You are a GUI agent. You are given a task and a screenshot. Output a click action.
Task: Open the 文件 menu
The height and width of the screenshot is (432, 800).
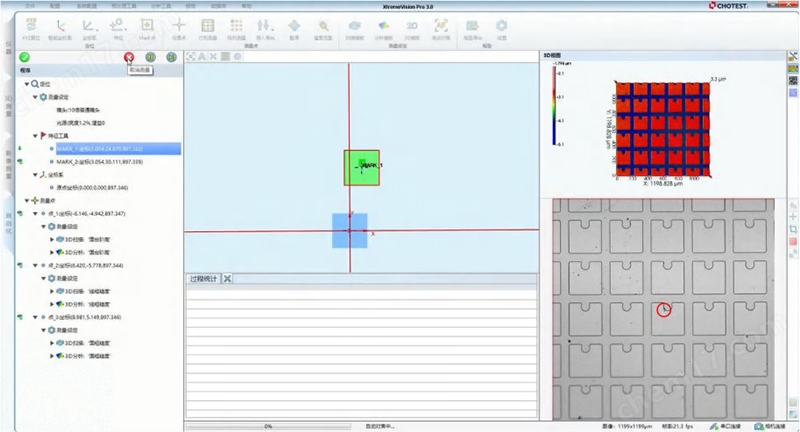pos(31,5)
